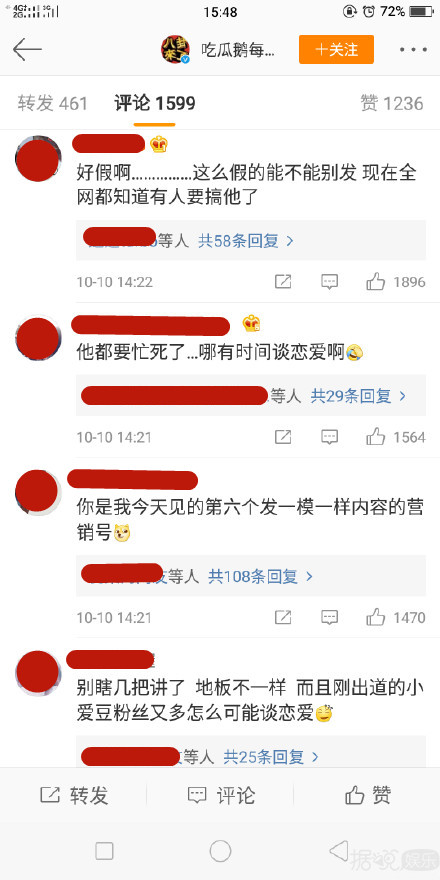This screenshot has height=880, width=440.
Task: Tap the post author's profile avatar
Action: pos(176,49)
